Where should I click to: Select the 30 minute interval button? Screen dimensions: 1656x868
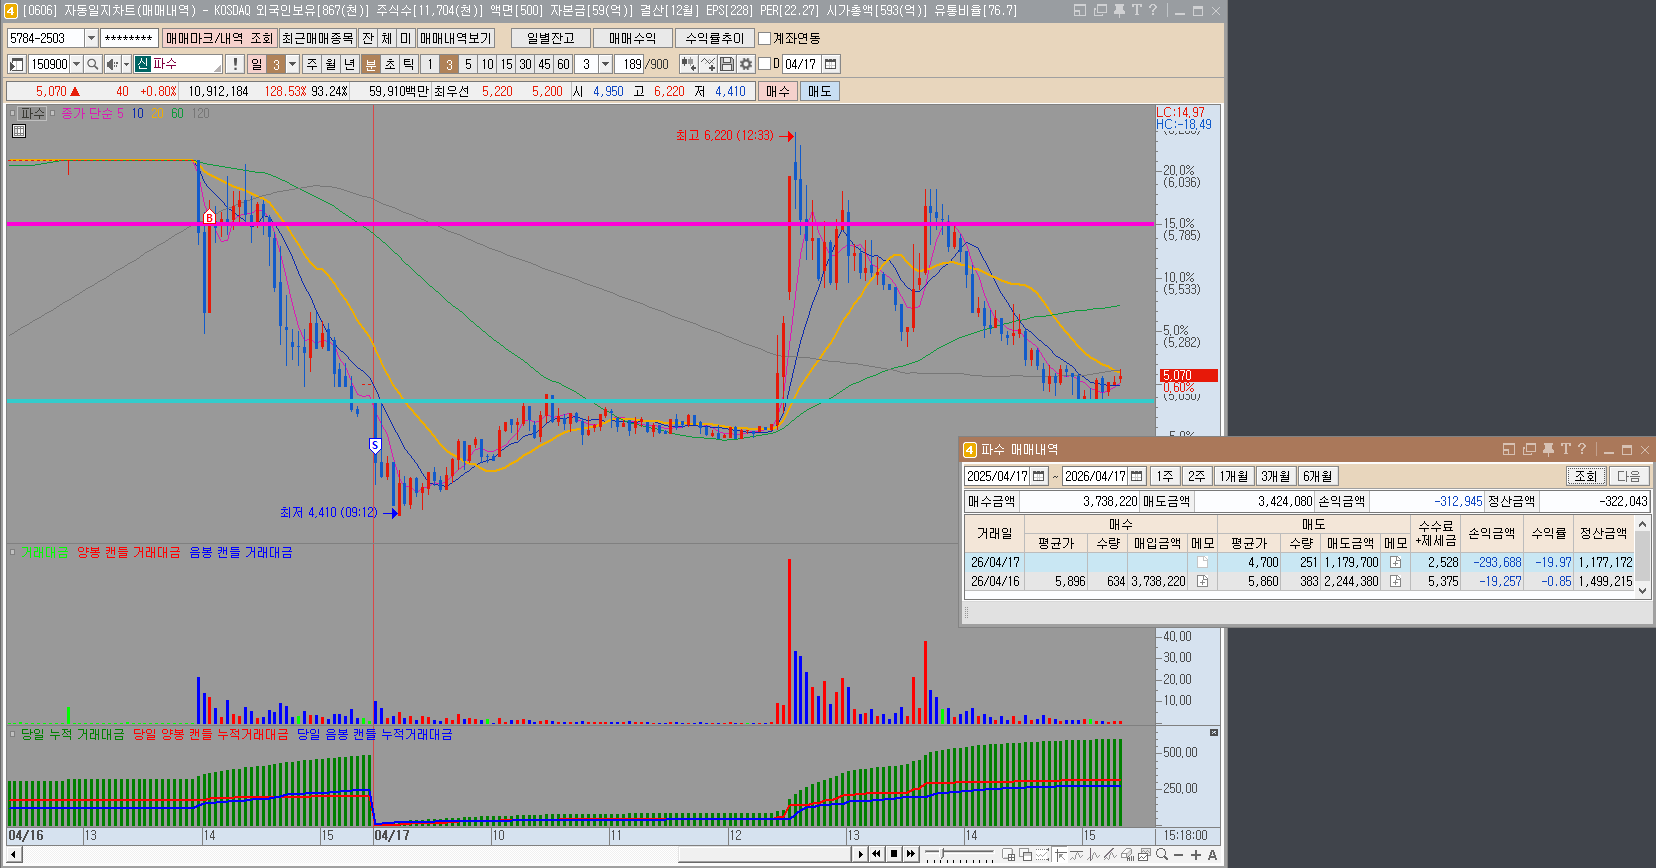[525, 64]
